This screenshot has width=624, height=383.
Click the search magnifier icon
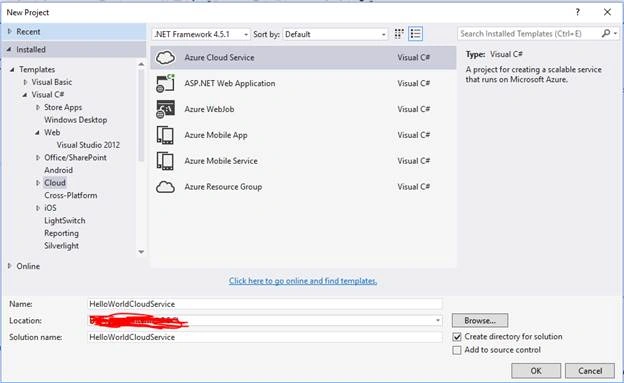click(x=606, y=33)
